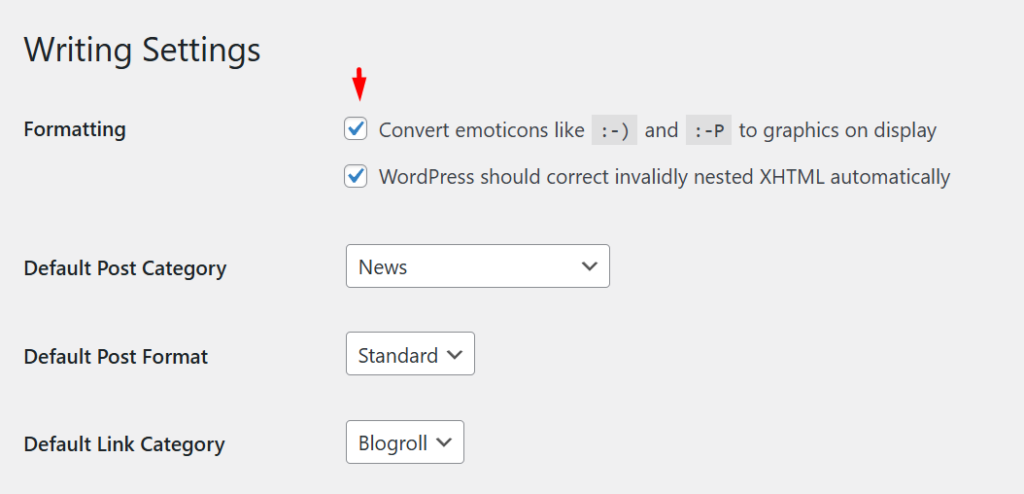The image size is (1024, 494).
Task: Click the :-) emoticon code sample
Action: pos(614,130)
